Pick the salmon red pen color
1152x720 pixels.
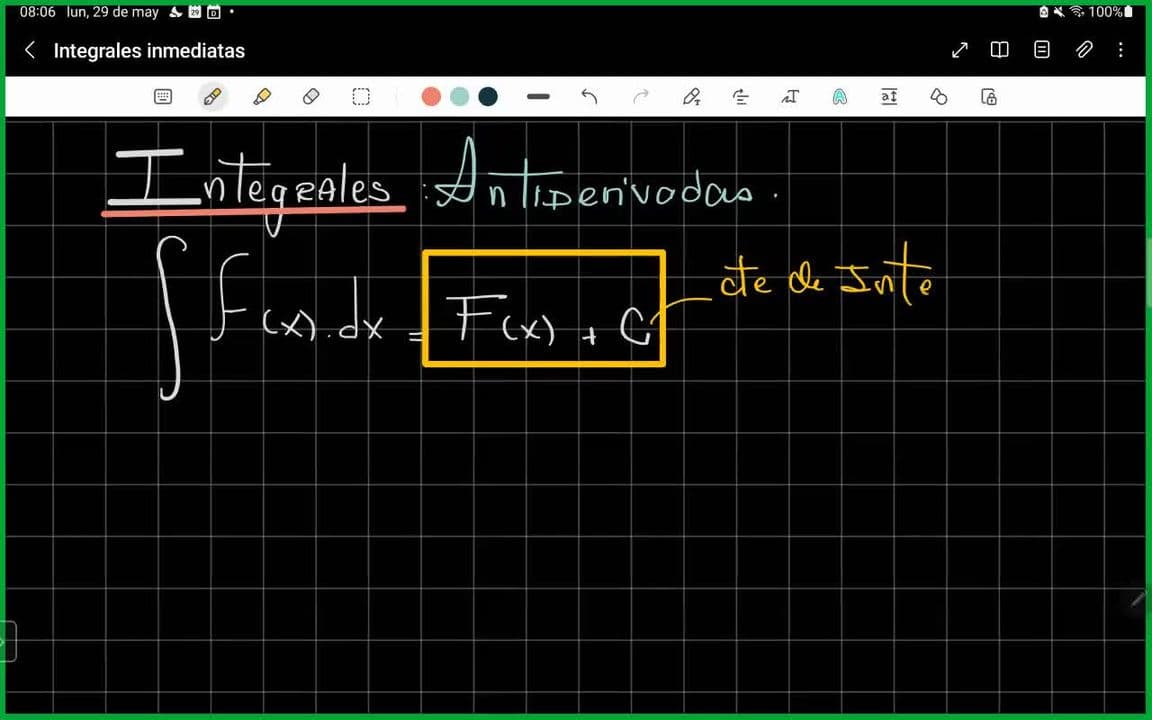point(431,97)
